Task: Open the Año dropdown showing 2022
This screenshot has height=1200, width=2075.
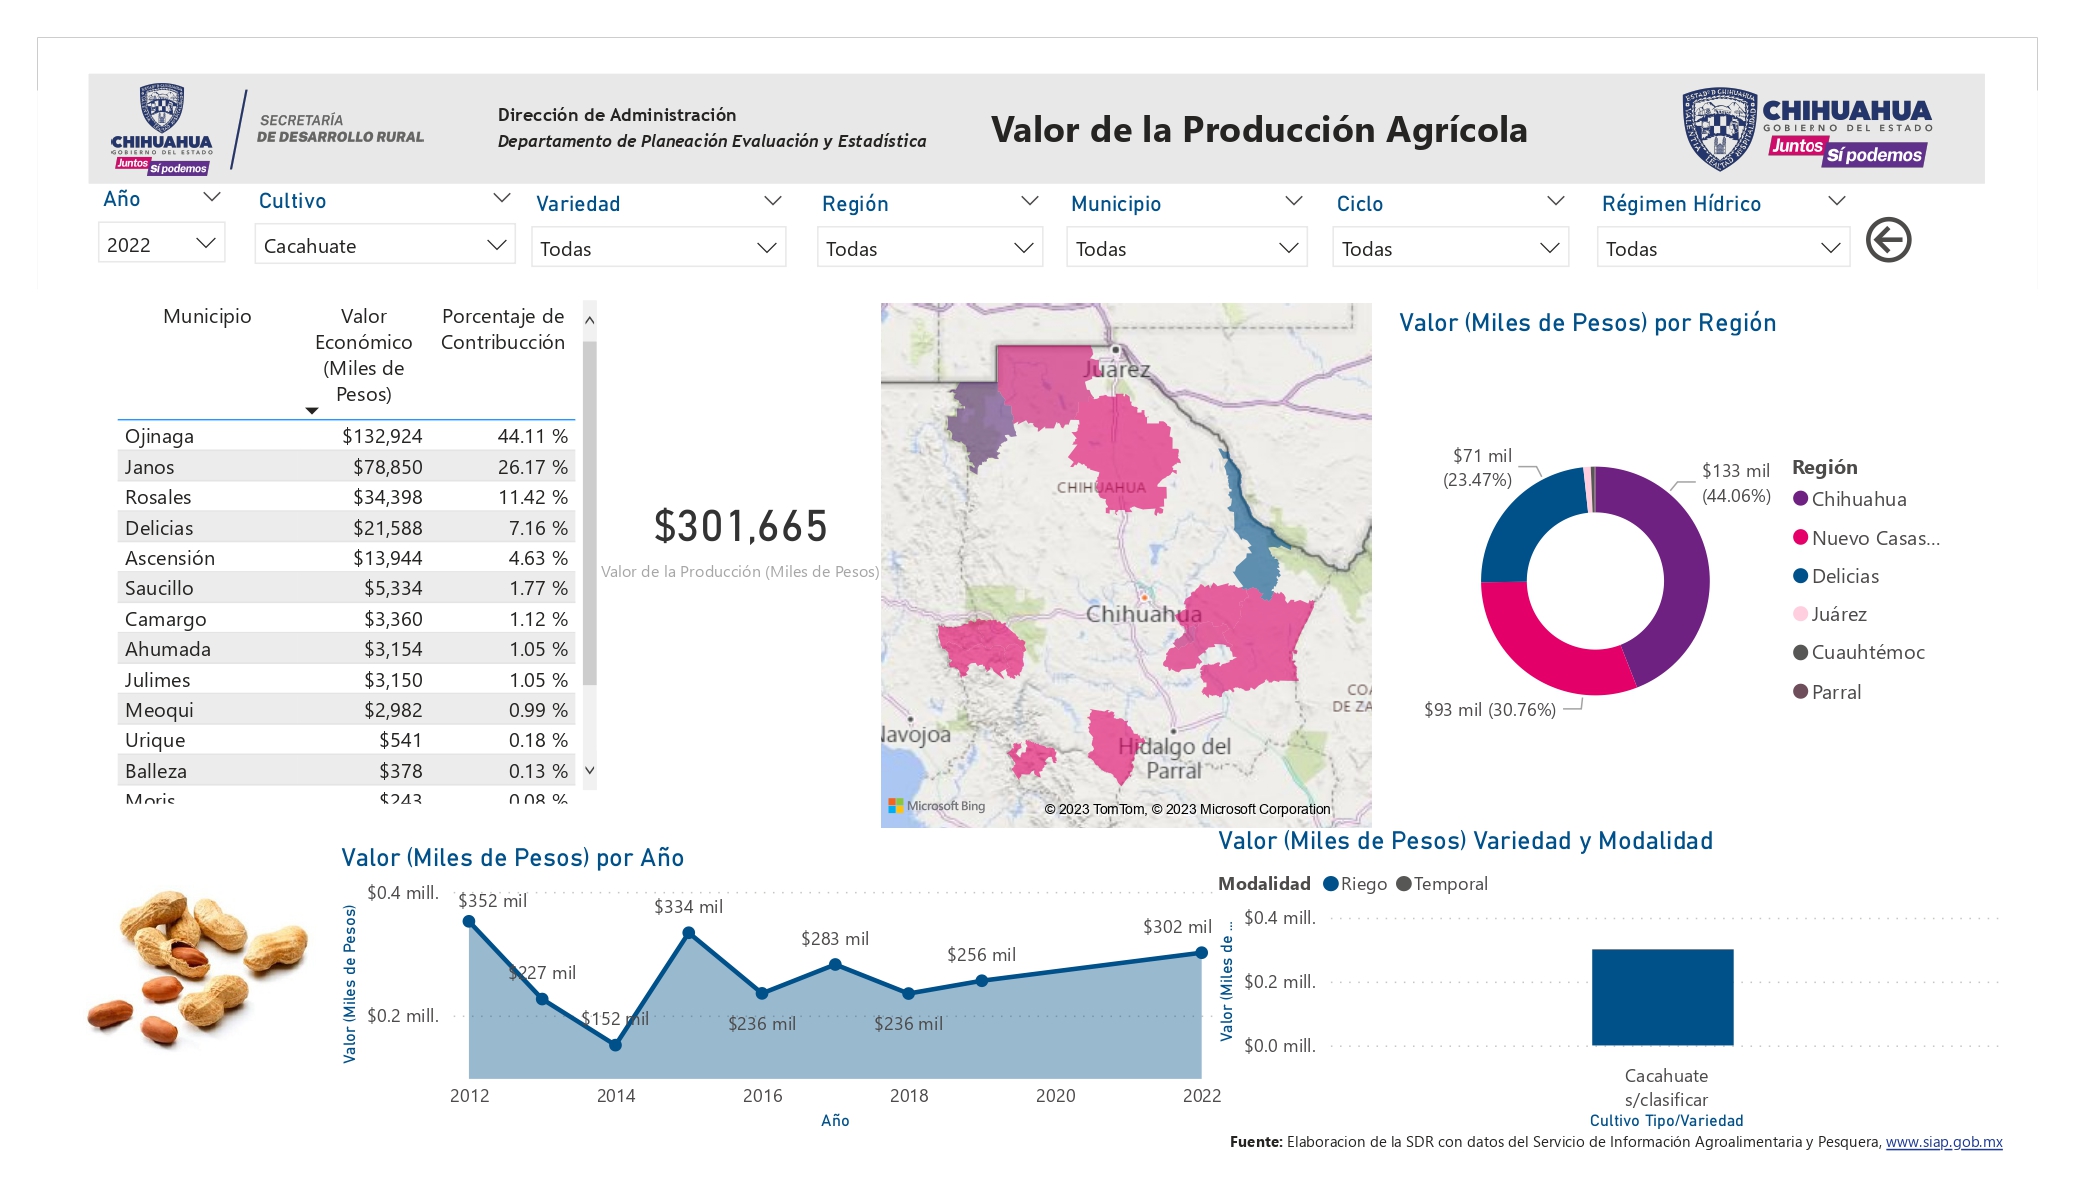Action: (161, 244)
